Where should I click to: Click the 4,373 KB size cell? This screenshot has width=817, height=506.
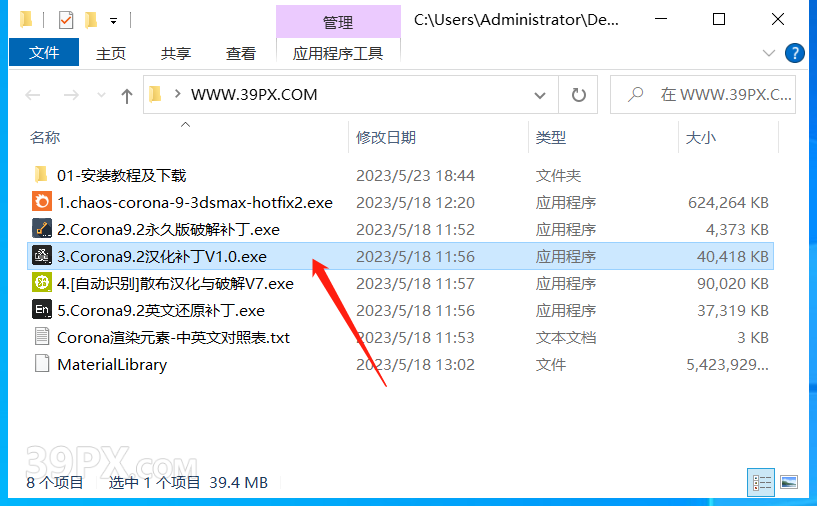click(x=737, y=230)
